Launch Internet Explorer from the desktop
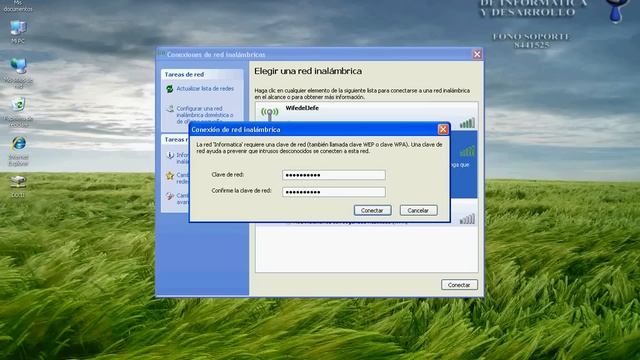640x360 pixels. pyautogui.click(x=18, y=151)
